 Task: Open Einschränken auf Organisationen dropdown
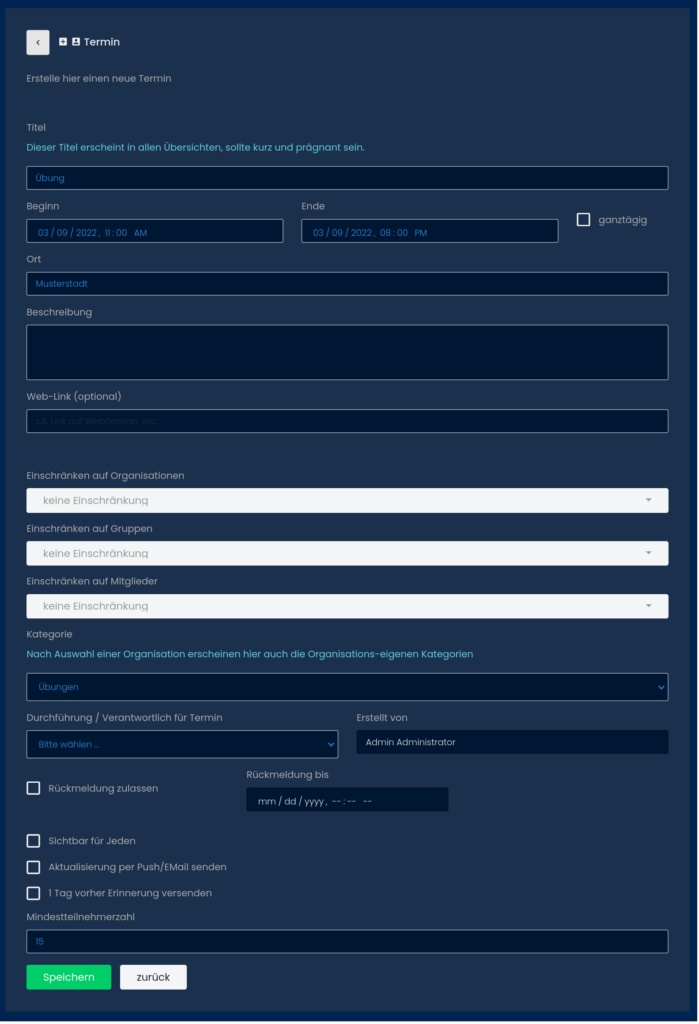347,500
